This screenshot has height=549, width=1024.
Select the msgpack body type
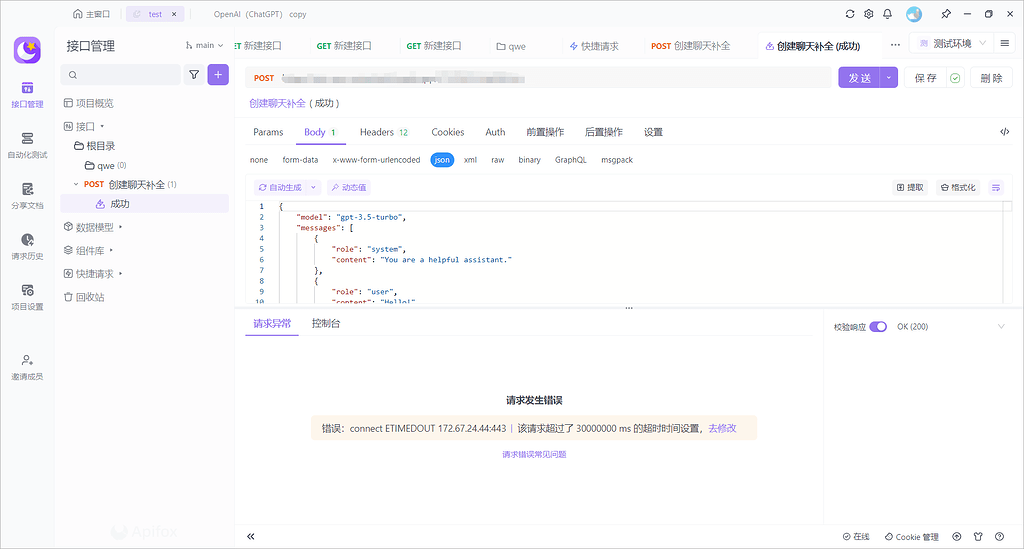[x=617, y=160]
